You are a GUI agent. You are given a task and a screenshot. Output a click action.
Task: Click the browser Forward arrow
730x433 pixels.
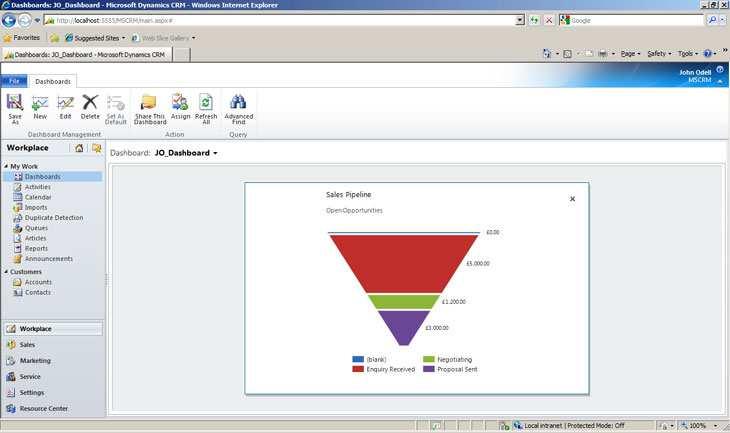pyautogui.click(x=24, y=20)
